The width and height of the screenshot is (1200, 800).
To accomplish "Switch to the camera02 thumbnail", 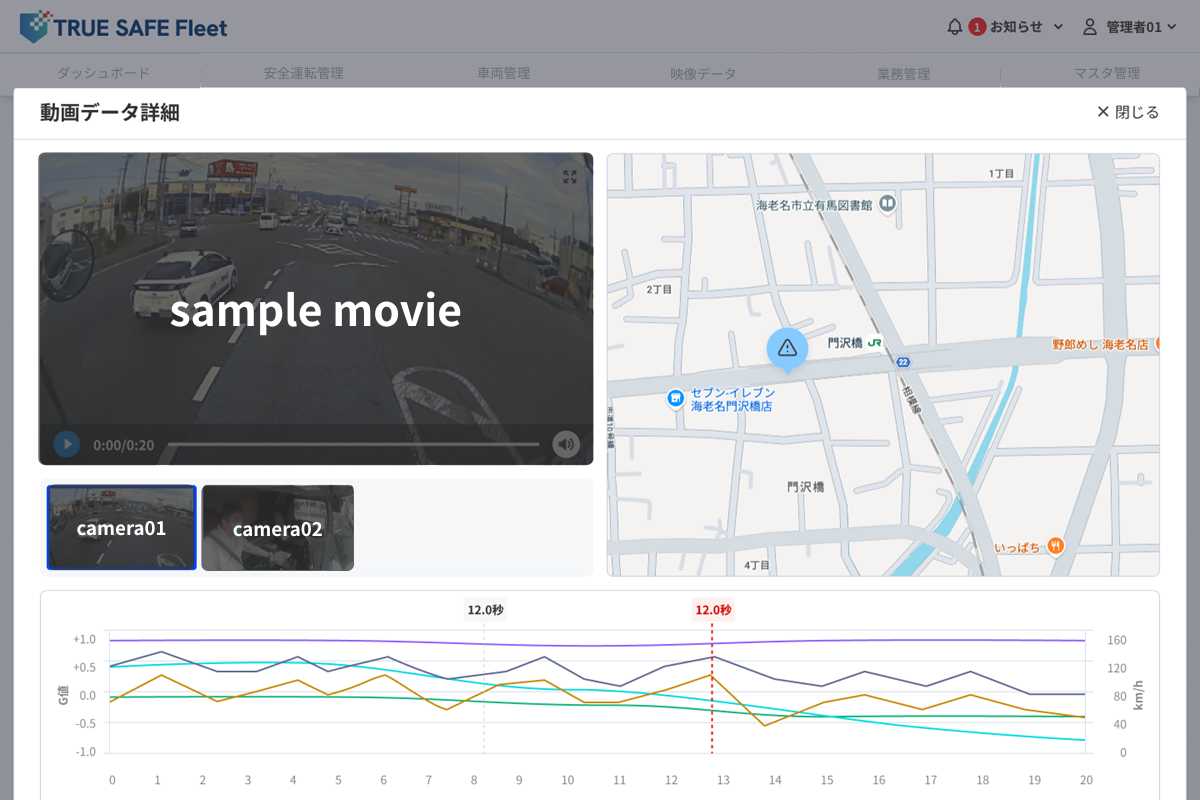I will [278, 528].
